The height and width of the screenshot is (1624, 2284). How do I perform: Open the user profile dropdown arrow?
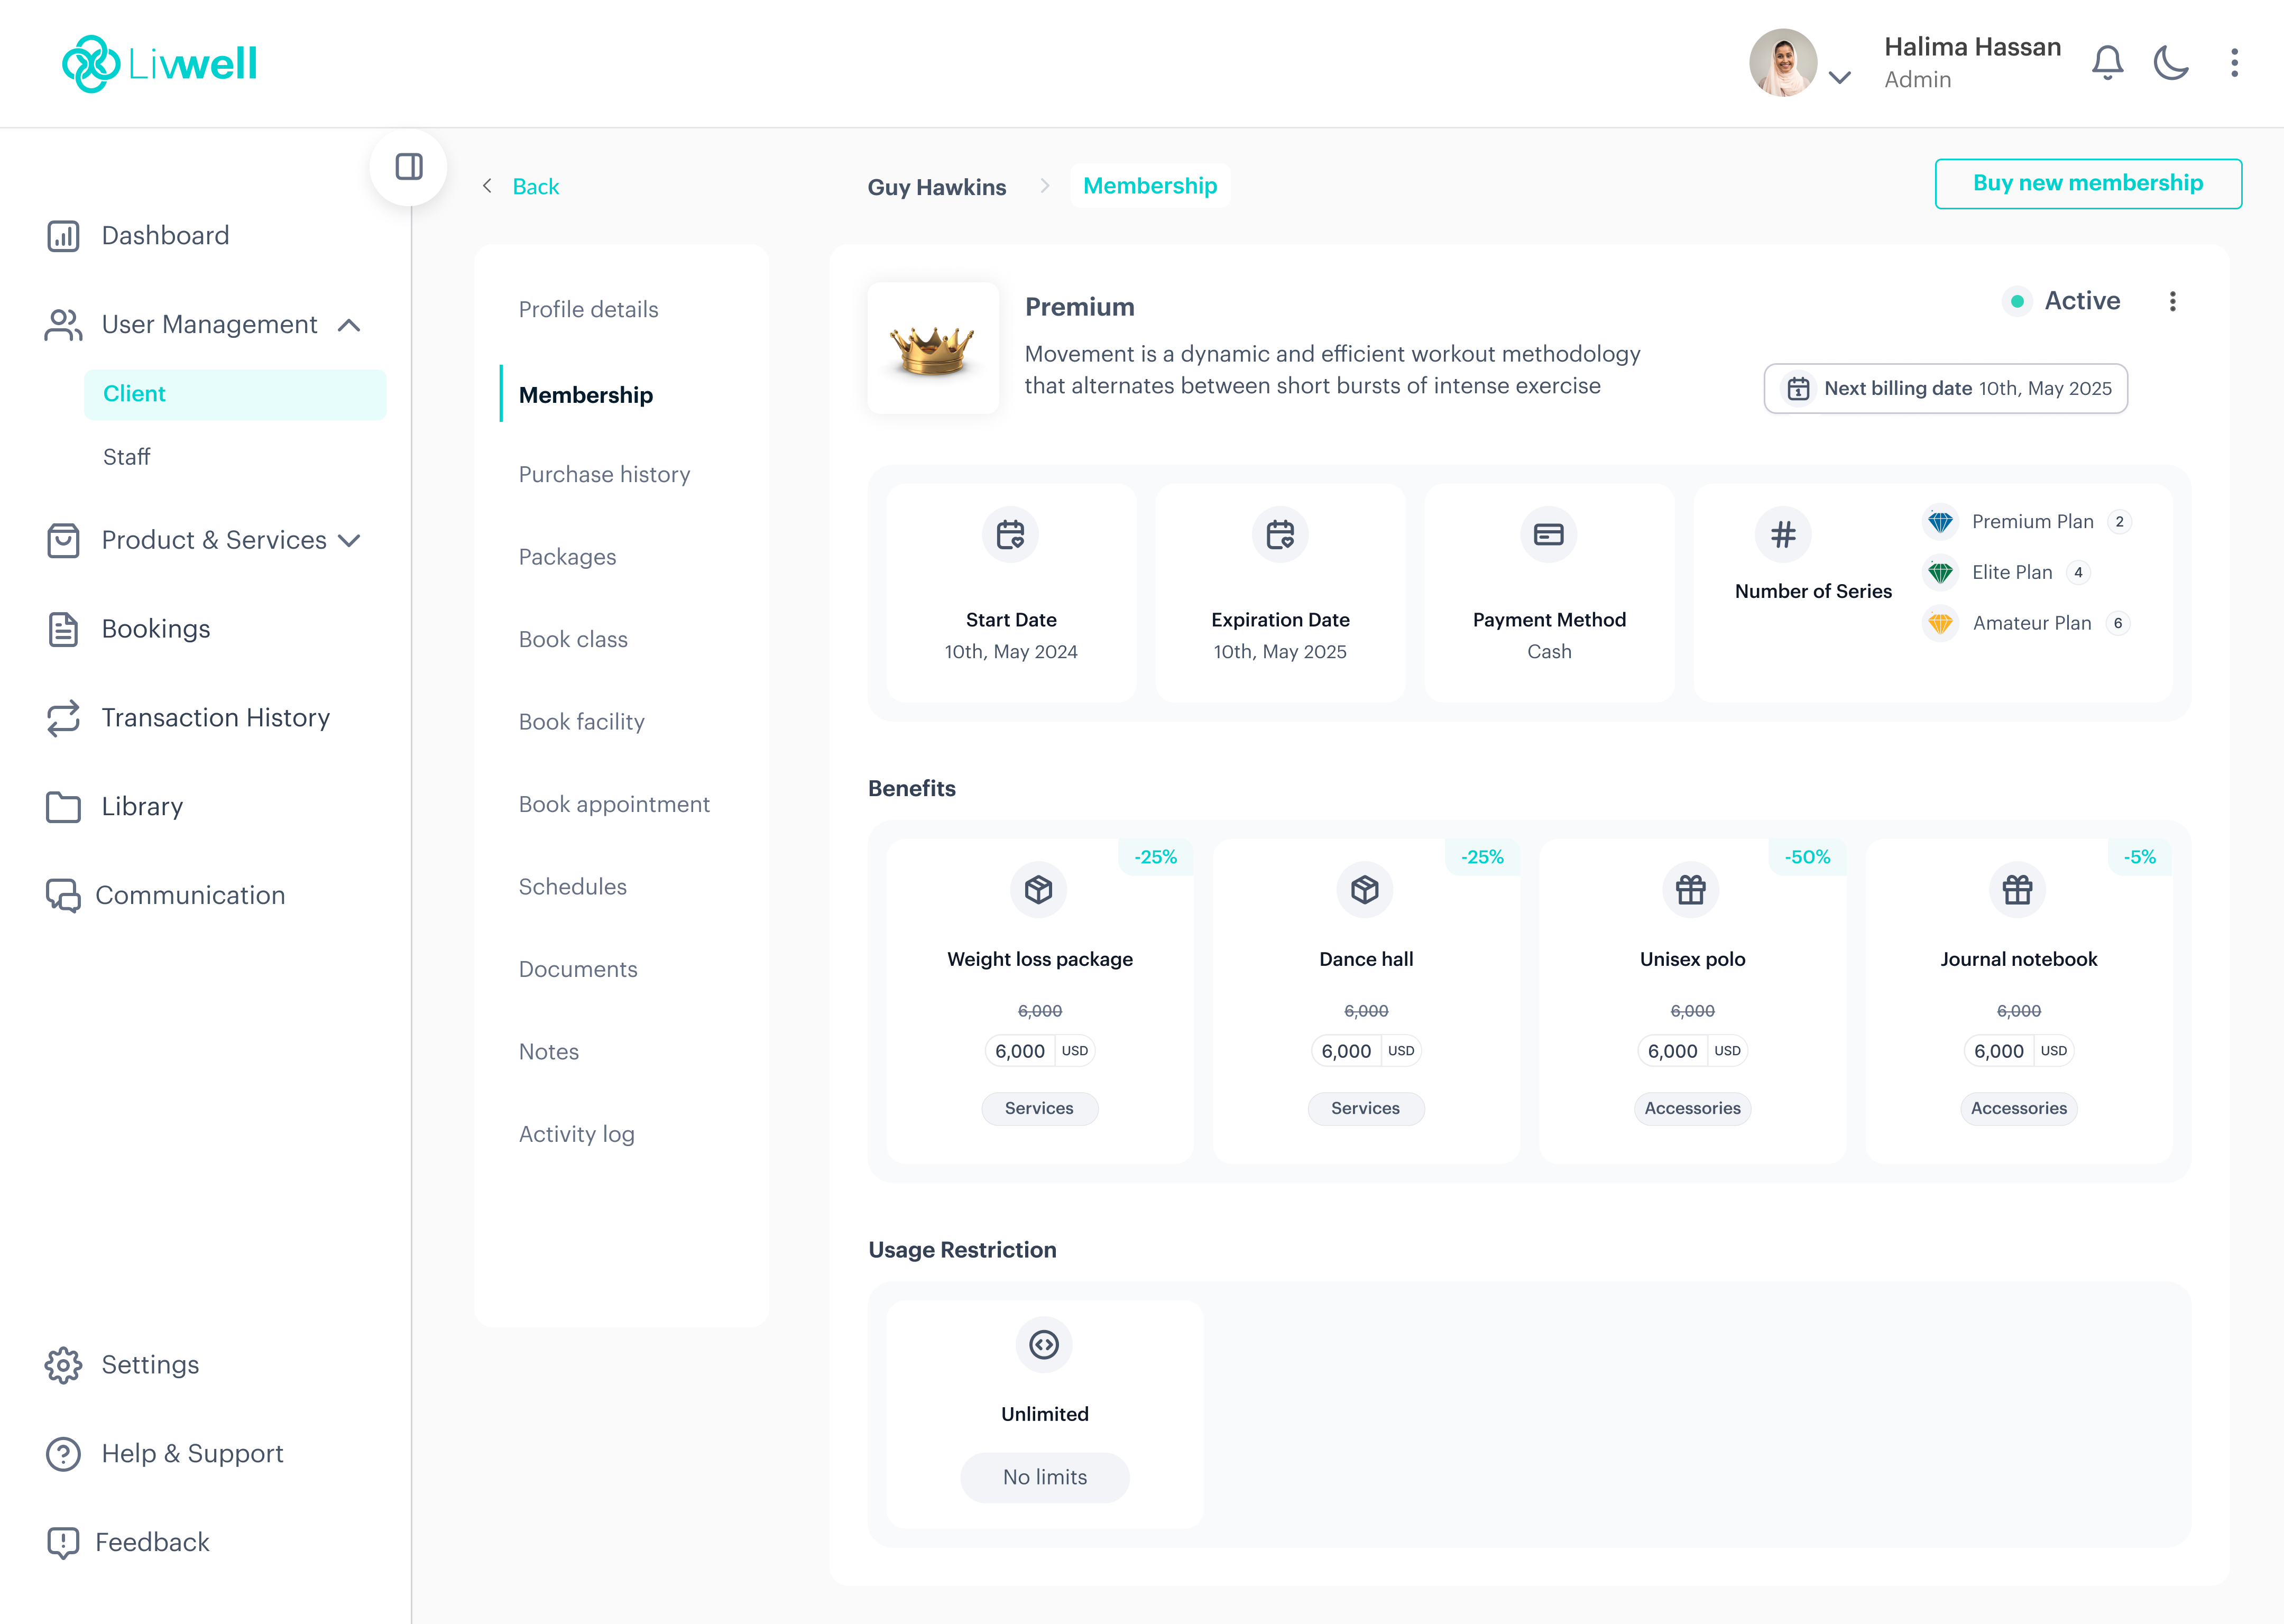[1839, 78]
